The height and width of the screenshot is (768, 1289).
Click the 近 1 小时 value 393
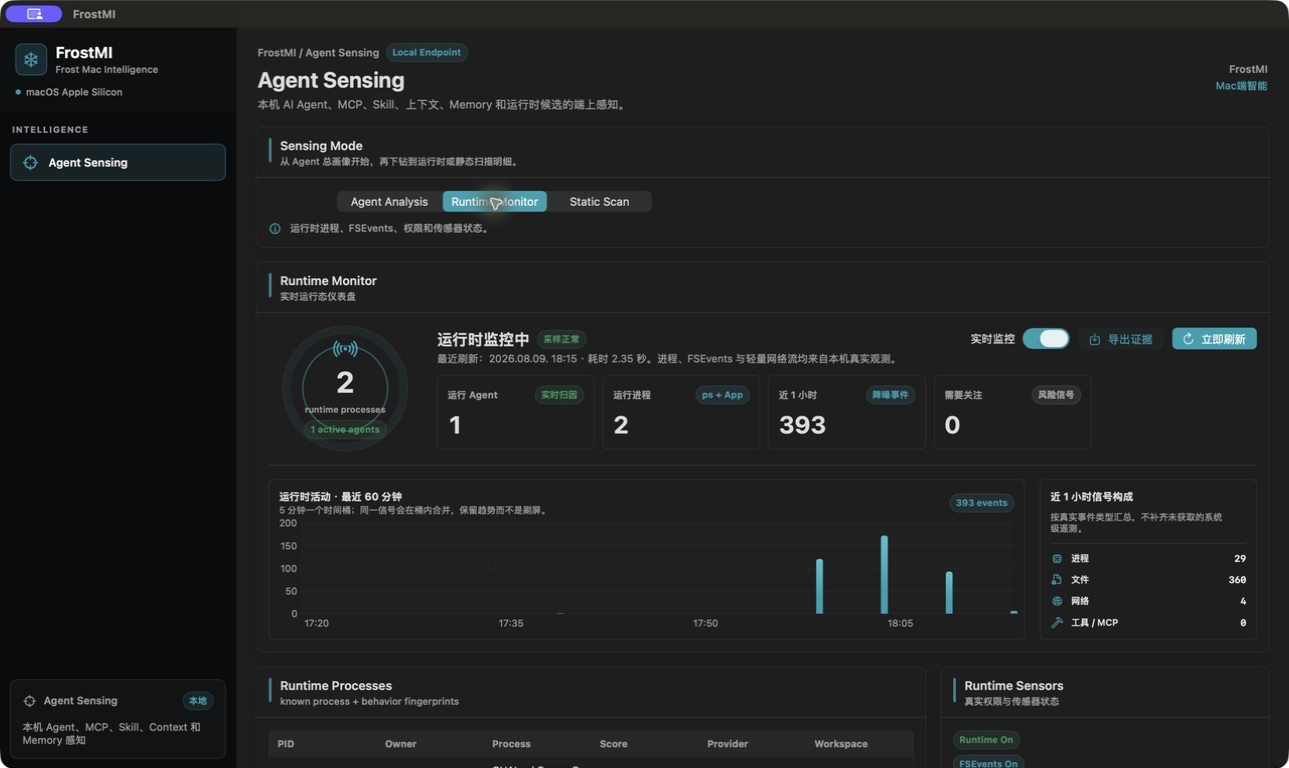802,425
